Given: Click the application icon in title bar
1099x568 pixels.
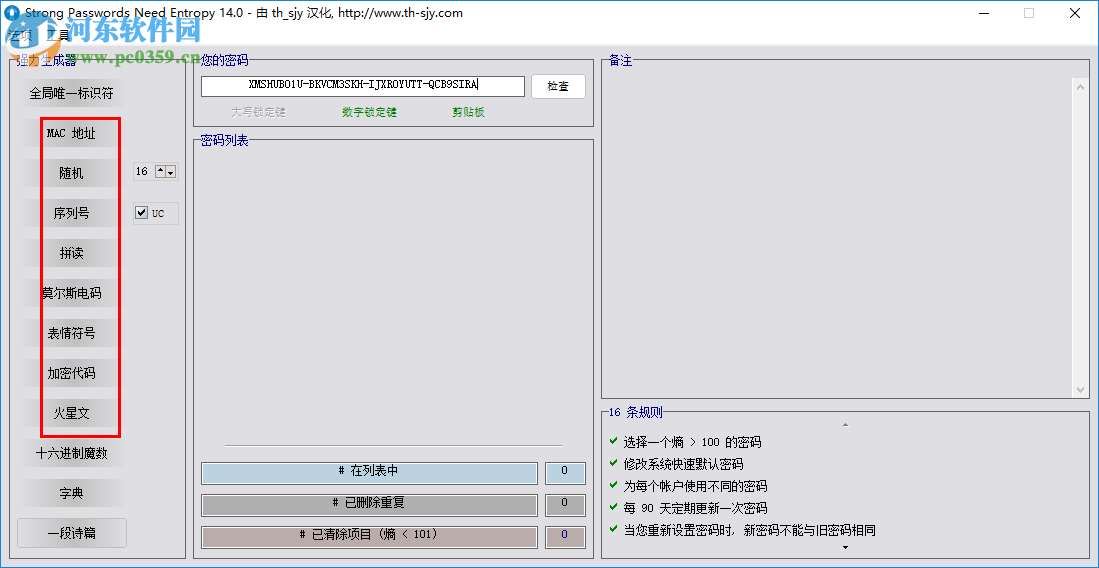Looking at the screenshot, I should click(12, 13).
